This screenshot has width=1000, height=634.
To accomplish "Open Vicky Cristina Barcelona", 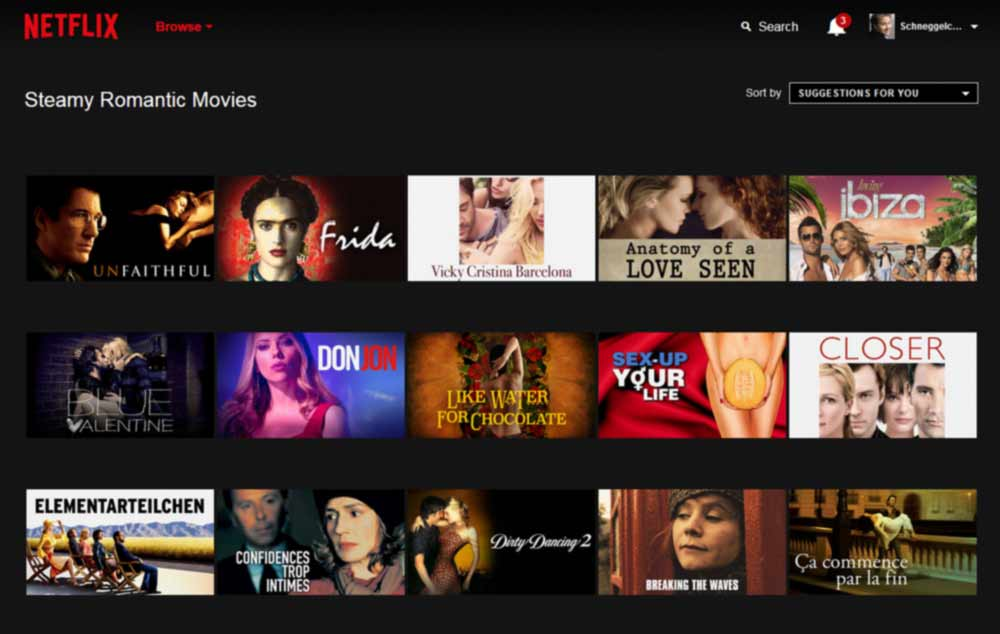I will pos(501,227).
